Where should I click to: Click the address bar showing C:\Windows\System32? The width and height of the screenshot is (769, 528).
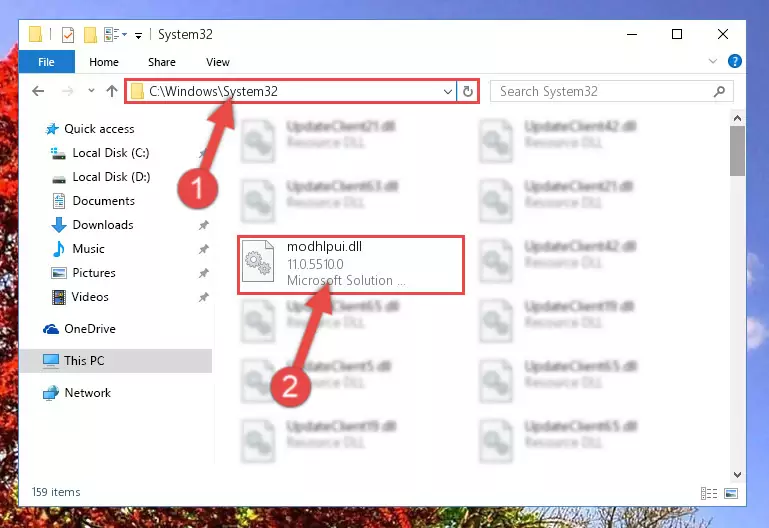[x=290, y=92]
